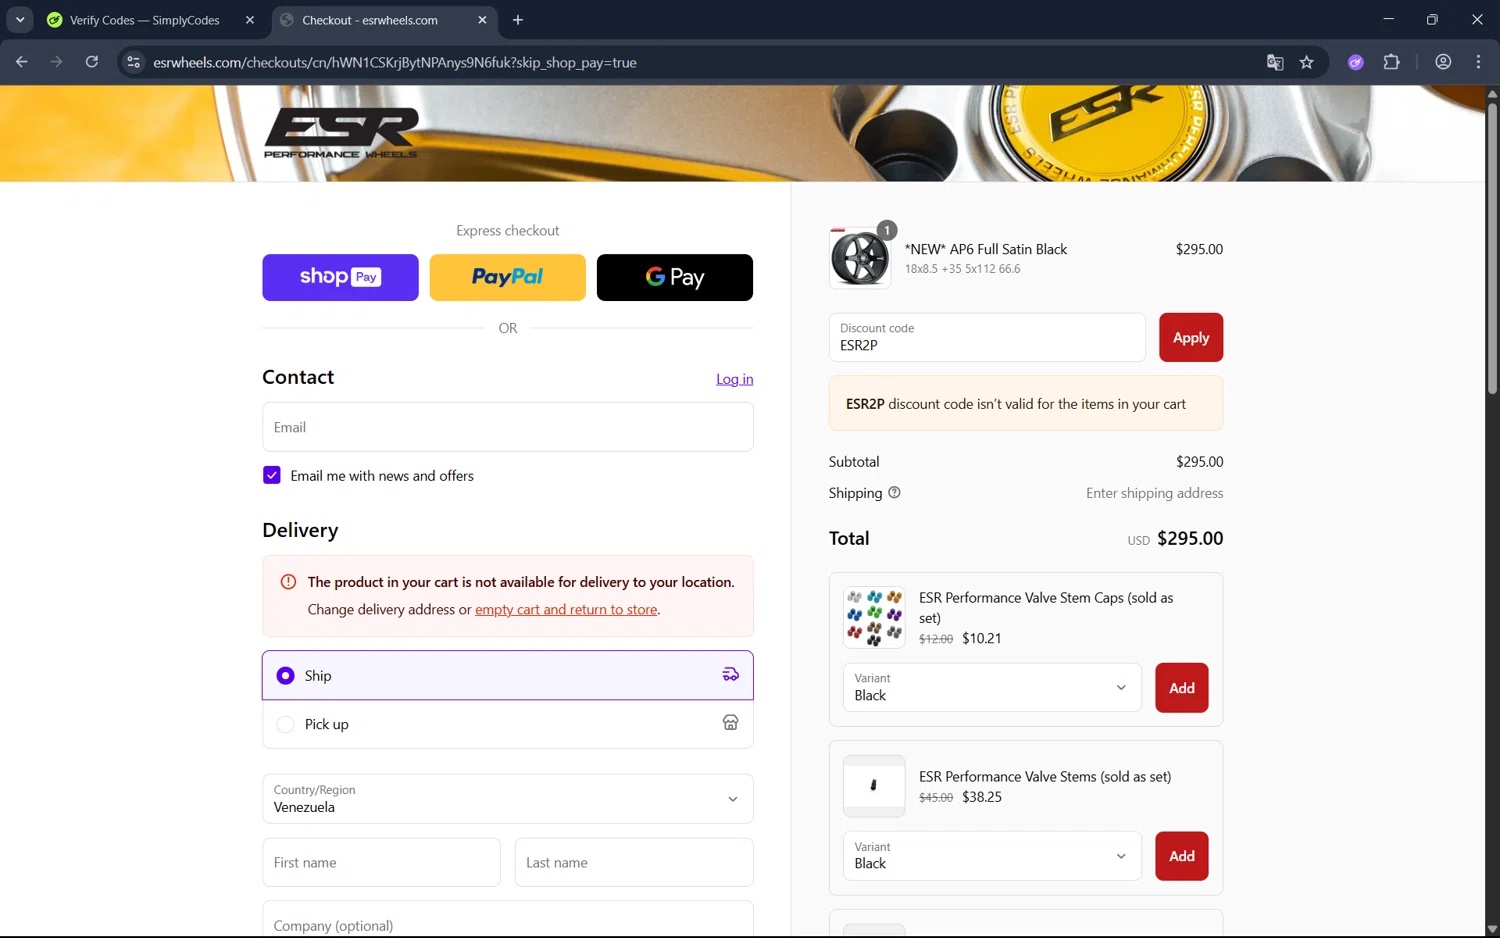Open the purple extension icon
1500x938 pixels.
point(1356,62)
